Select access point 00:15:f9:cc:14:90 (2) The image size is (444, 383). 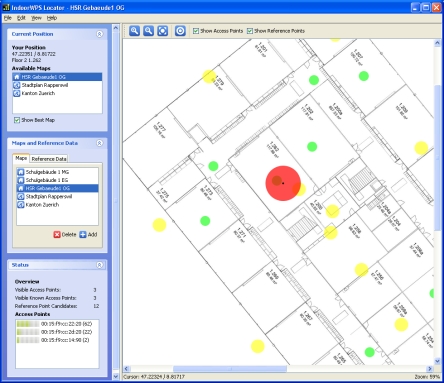[57, 340]
